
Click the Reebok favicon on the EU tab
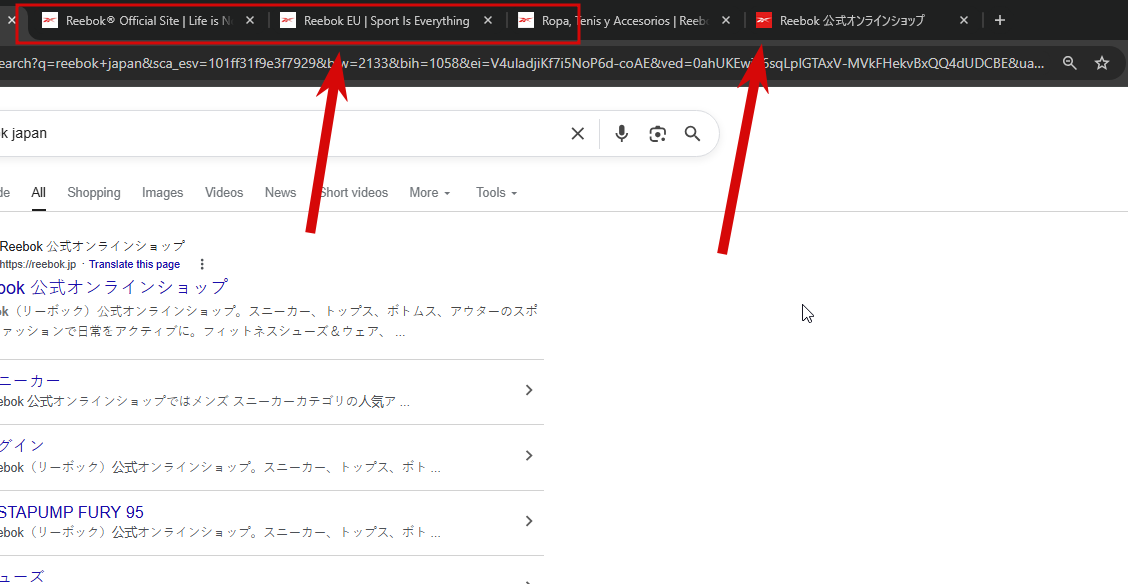288,20
